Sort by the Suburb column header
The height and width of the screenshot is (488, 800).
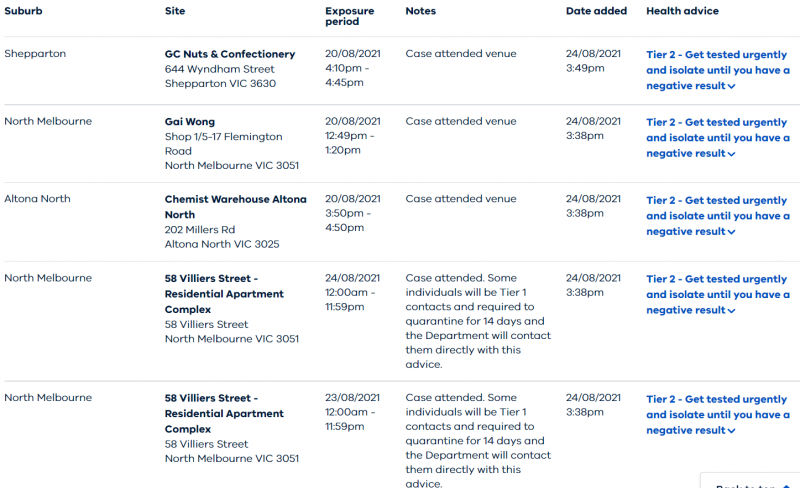[x=23, y=11]
